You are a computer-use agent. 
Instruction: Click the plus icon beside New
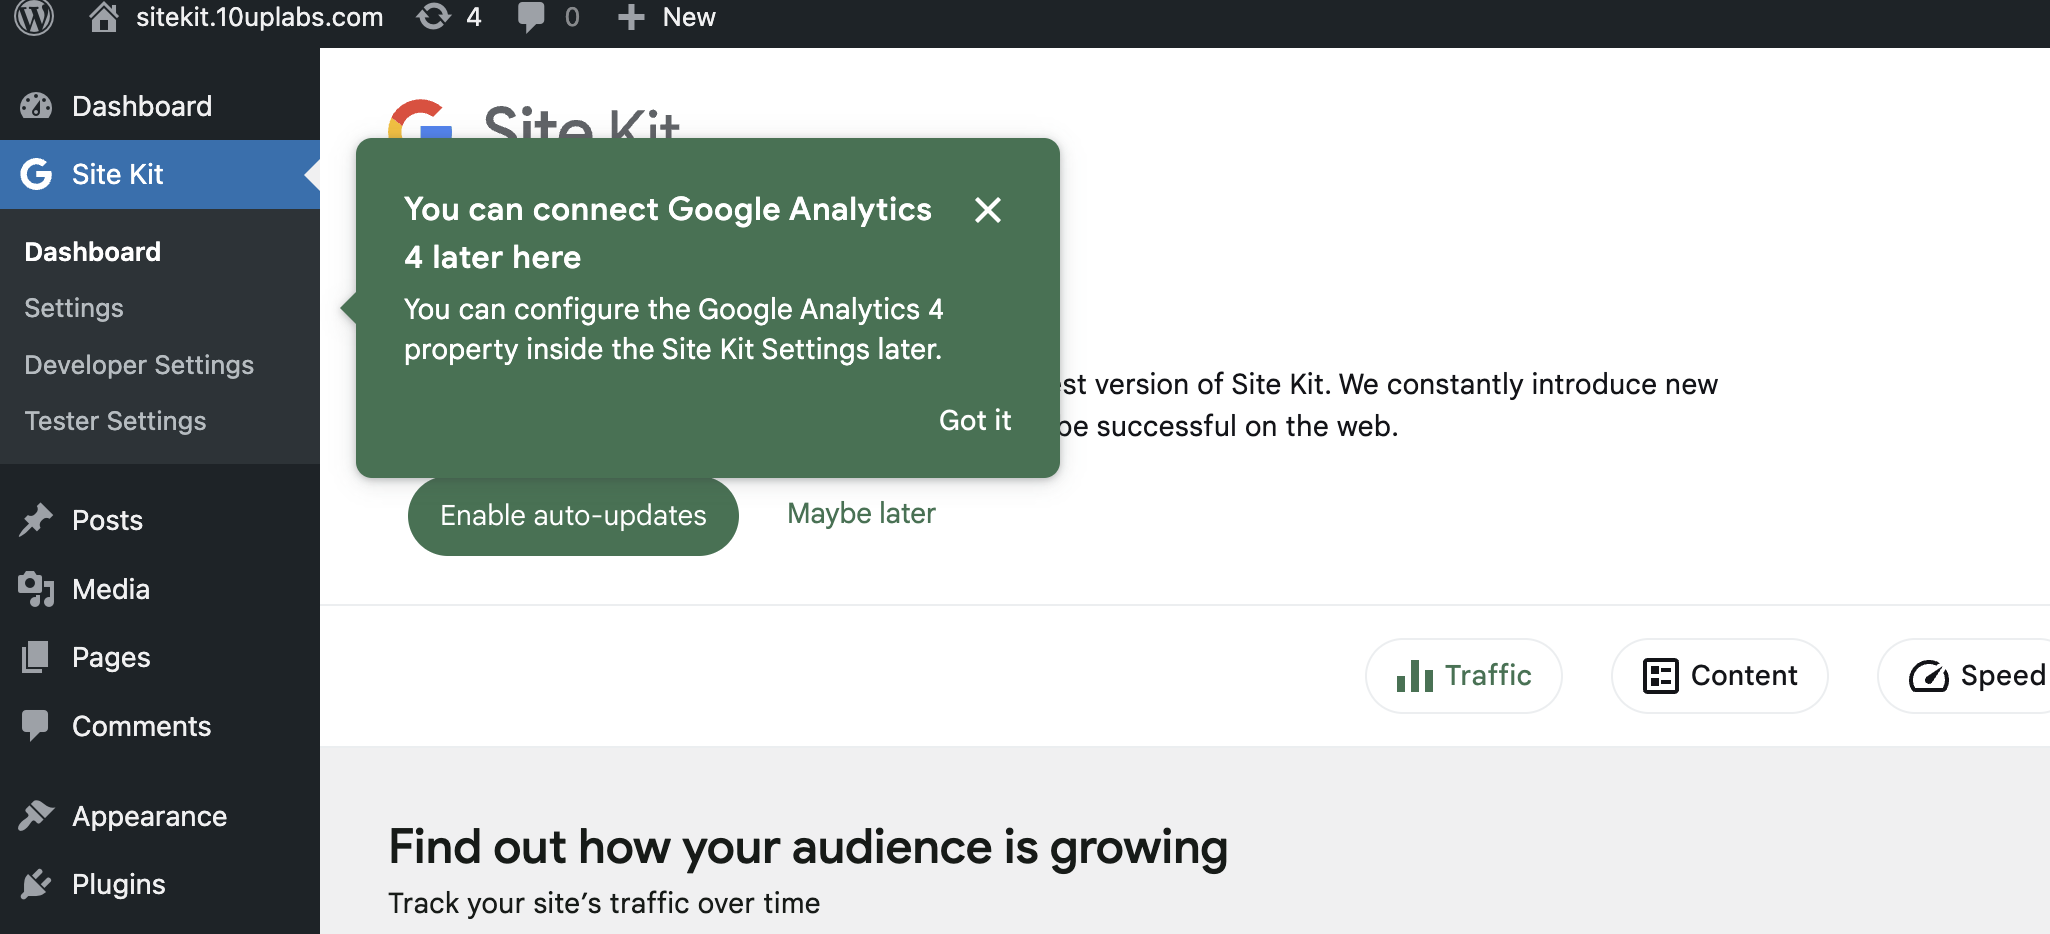click(631, 17)
